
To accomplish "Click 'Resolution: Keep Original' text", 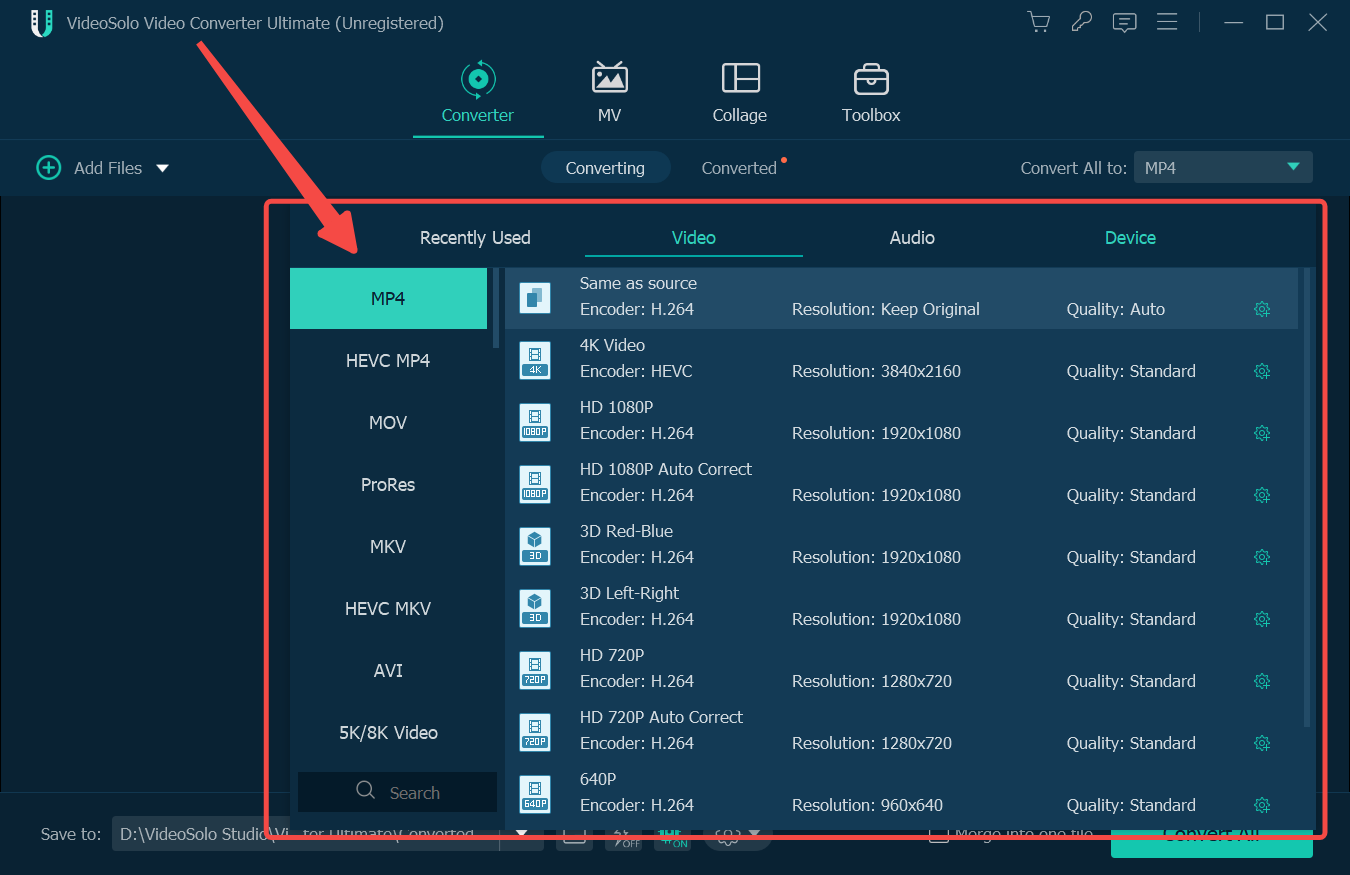I will (886, 309).
